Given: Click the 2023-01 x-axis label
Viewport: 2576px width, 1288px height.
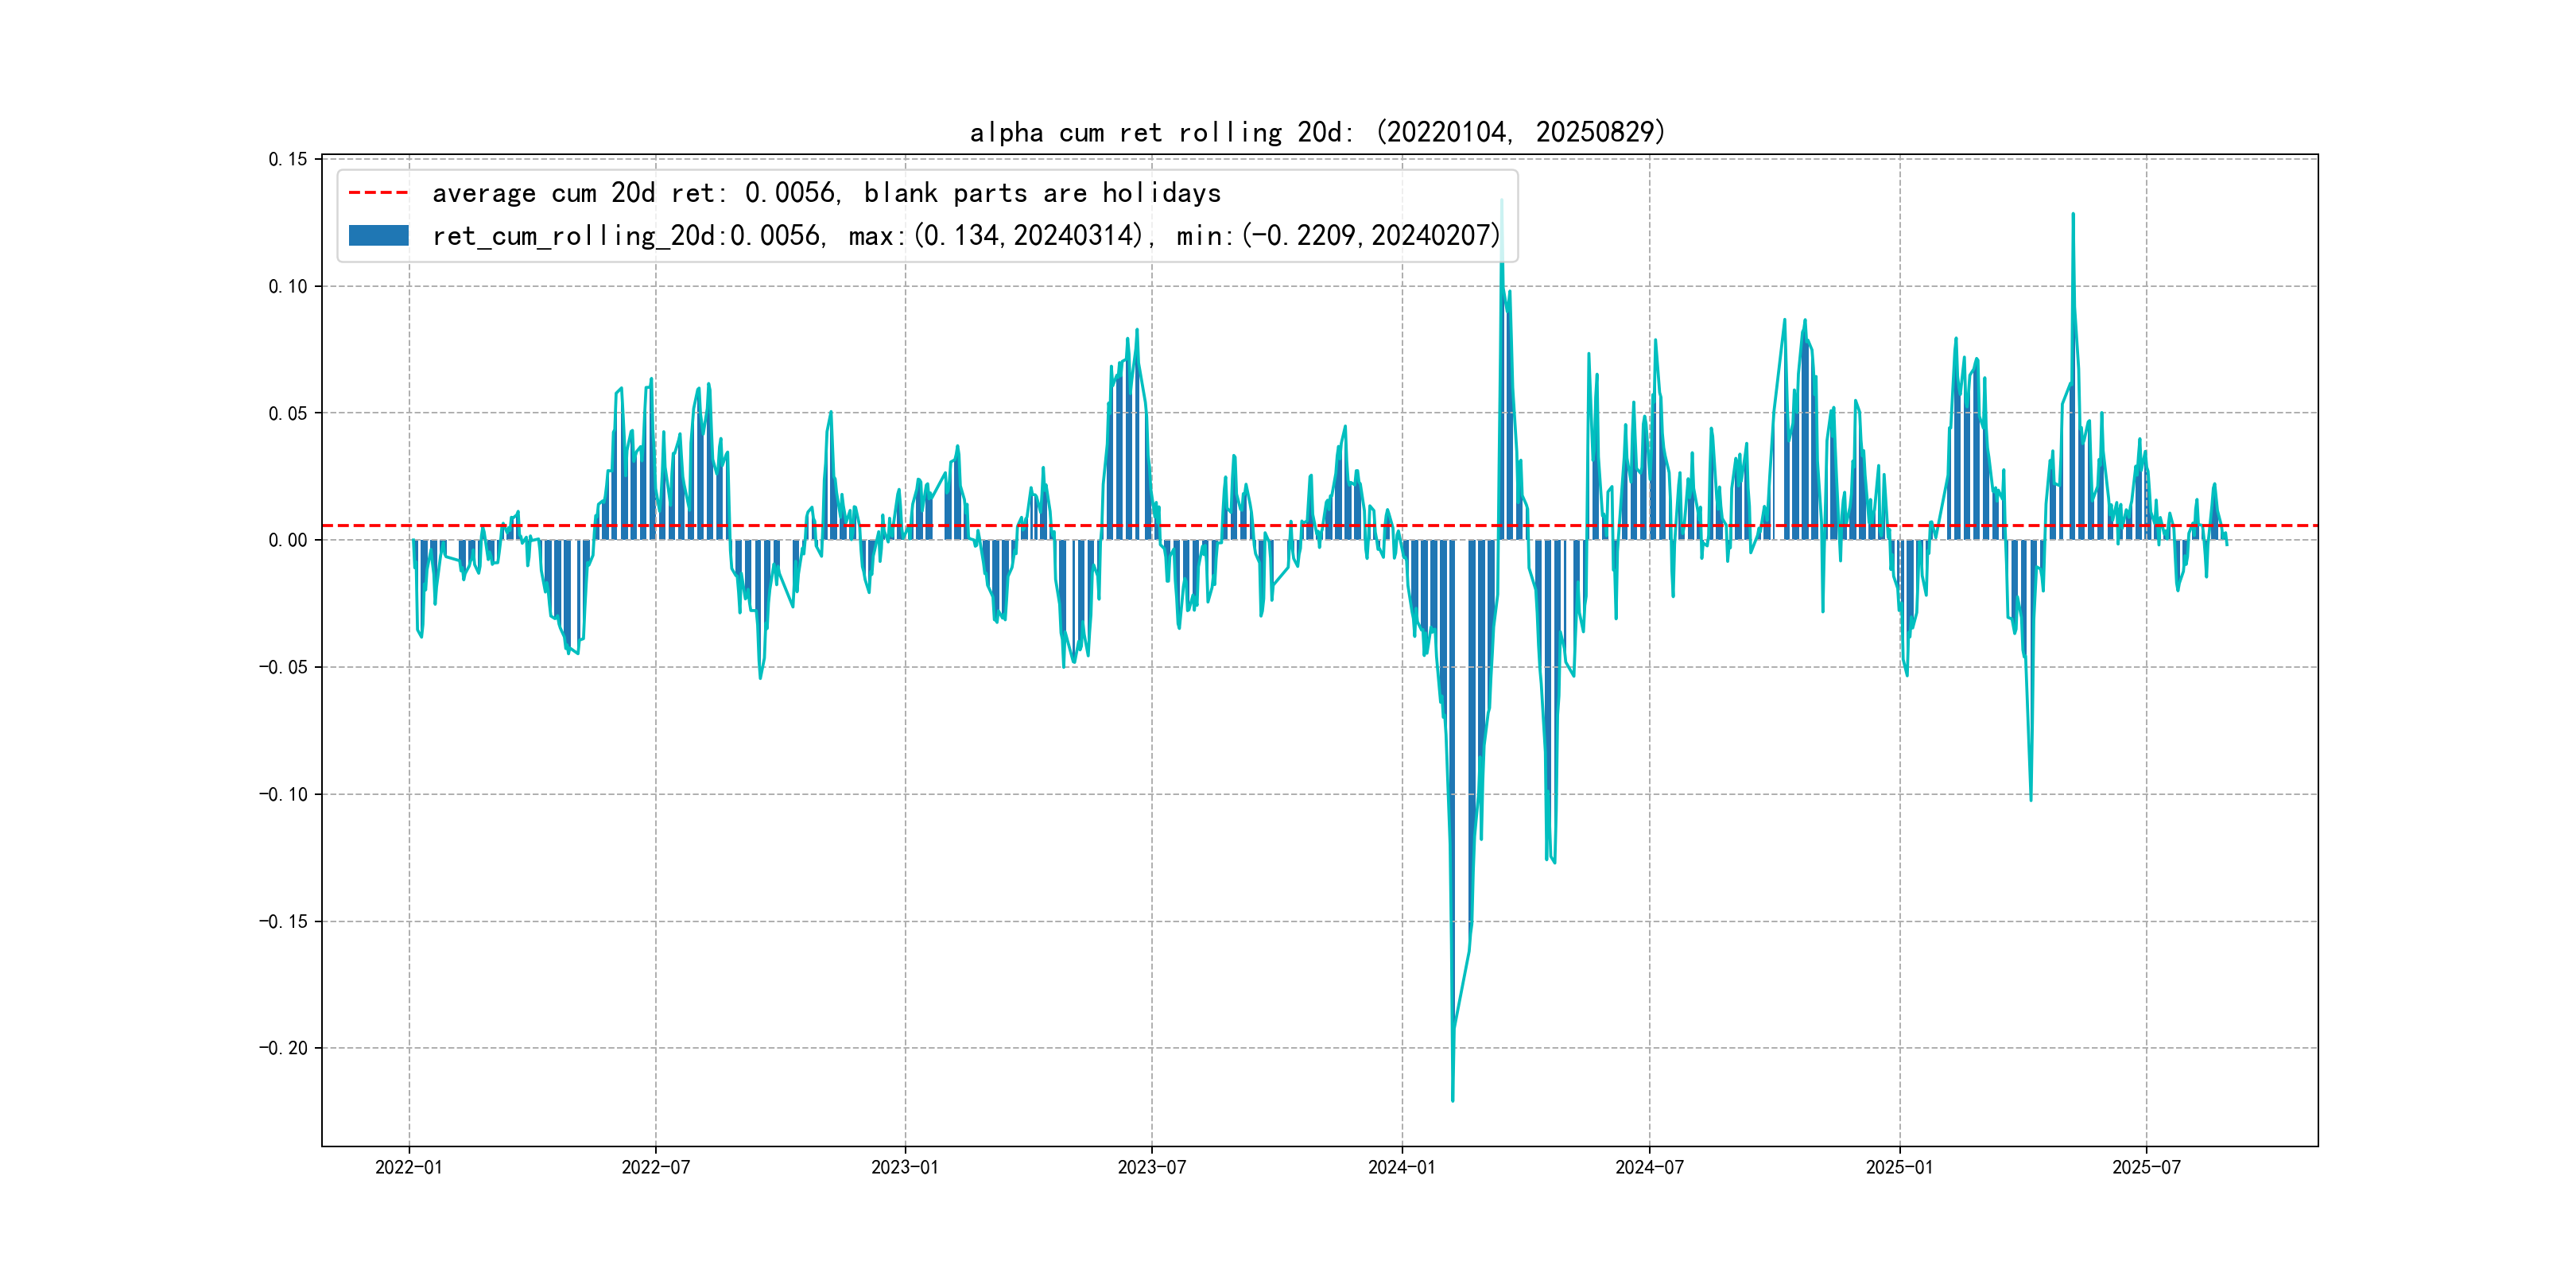Looking at the screenshot, I should [x=904, y=1167].
